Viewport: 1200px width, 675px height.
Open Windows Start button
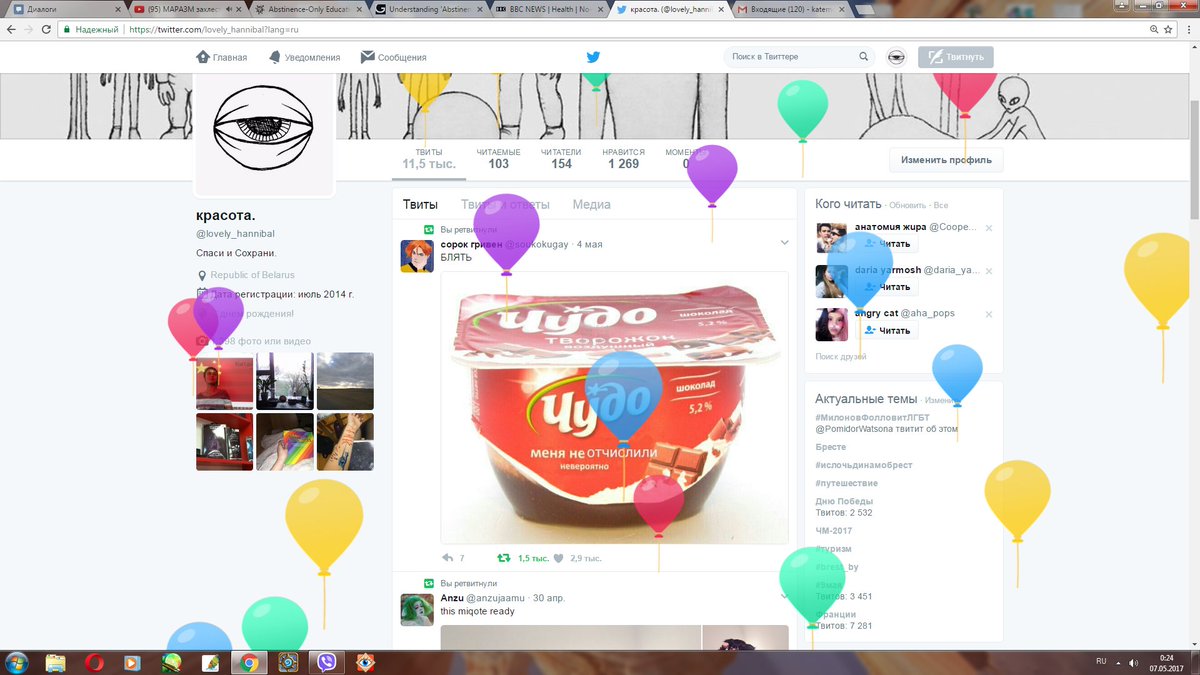[x=17, y=661]
